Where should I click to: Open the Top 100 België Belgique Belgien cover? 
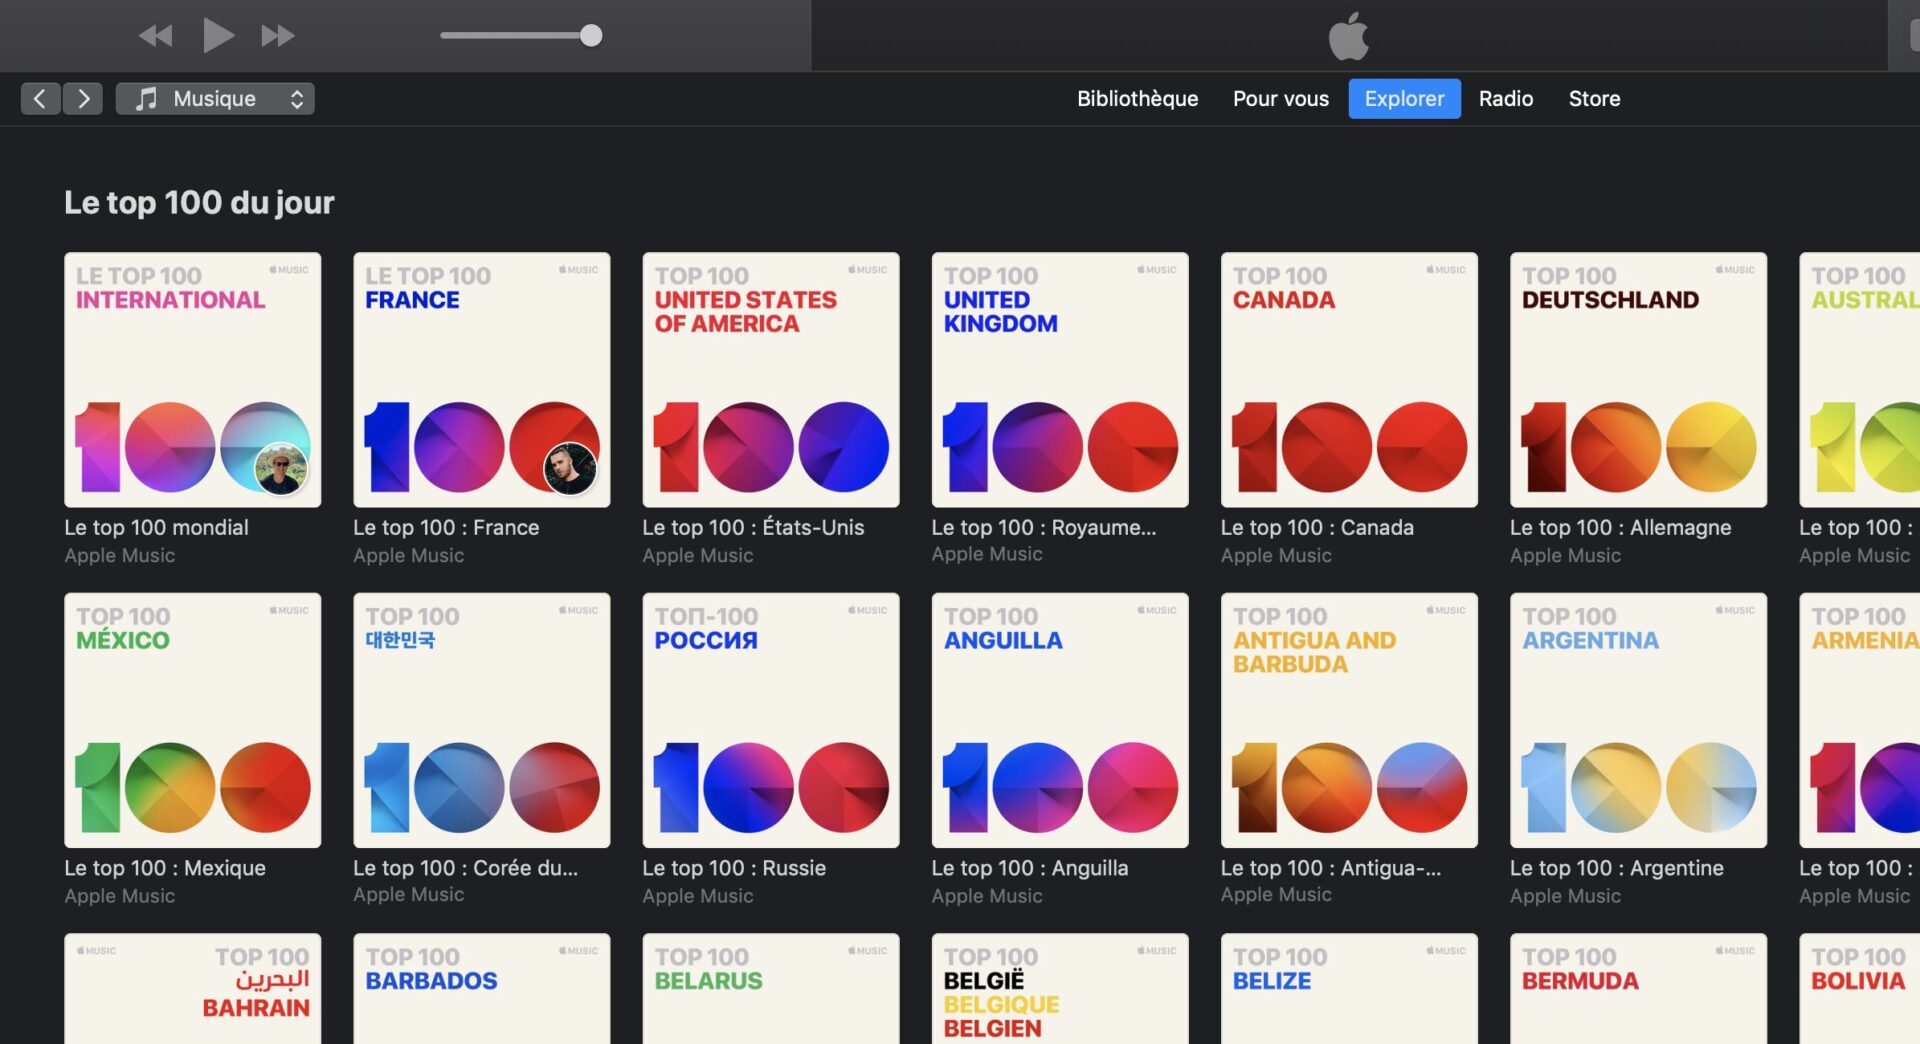[x=1060, y=989]
